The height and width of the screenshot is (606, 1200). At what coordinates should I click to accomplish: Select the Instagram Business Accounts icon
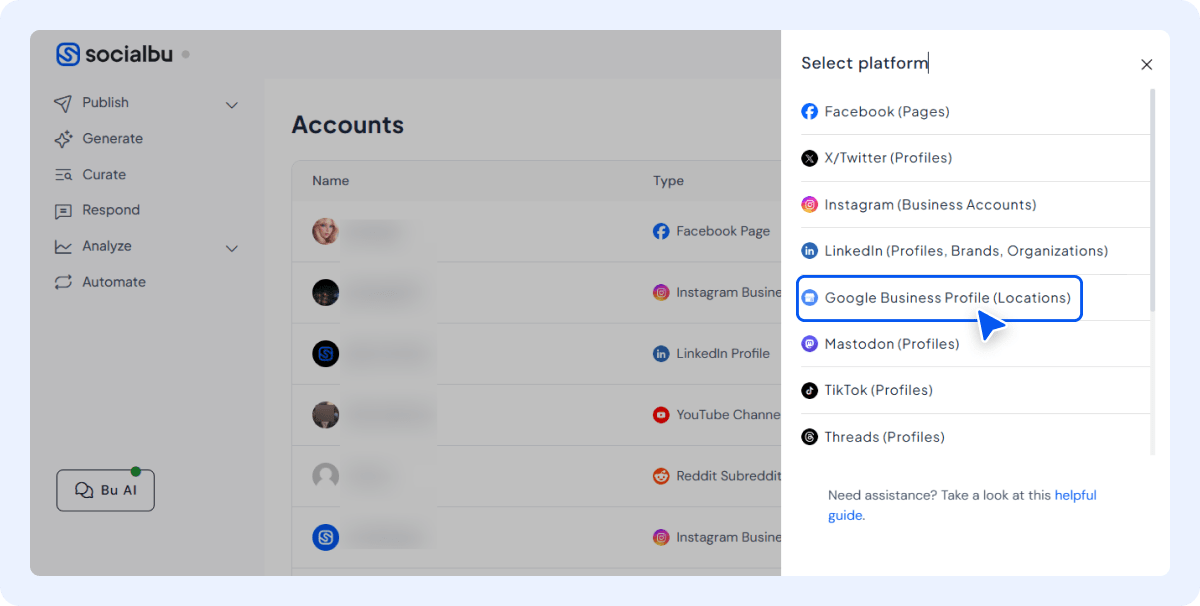tap(809, 204)
